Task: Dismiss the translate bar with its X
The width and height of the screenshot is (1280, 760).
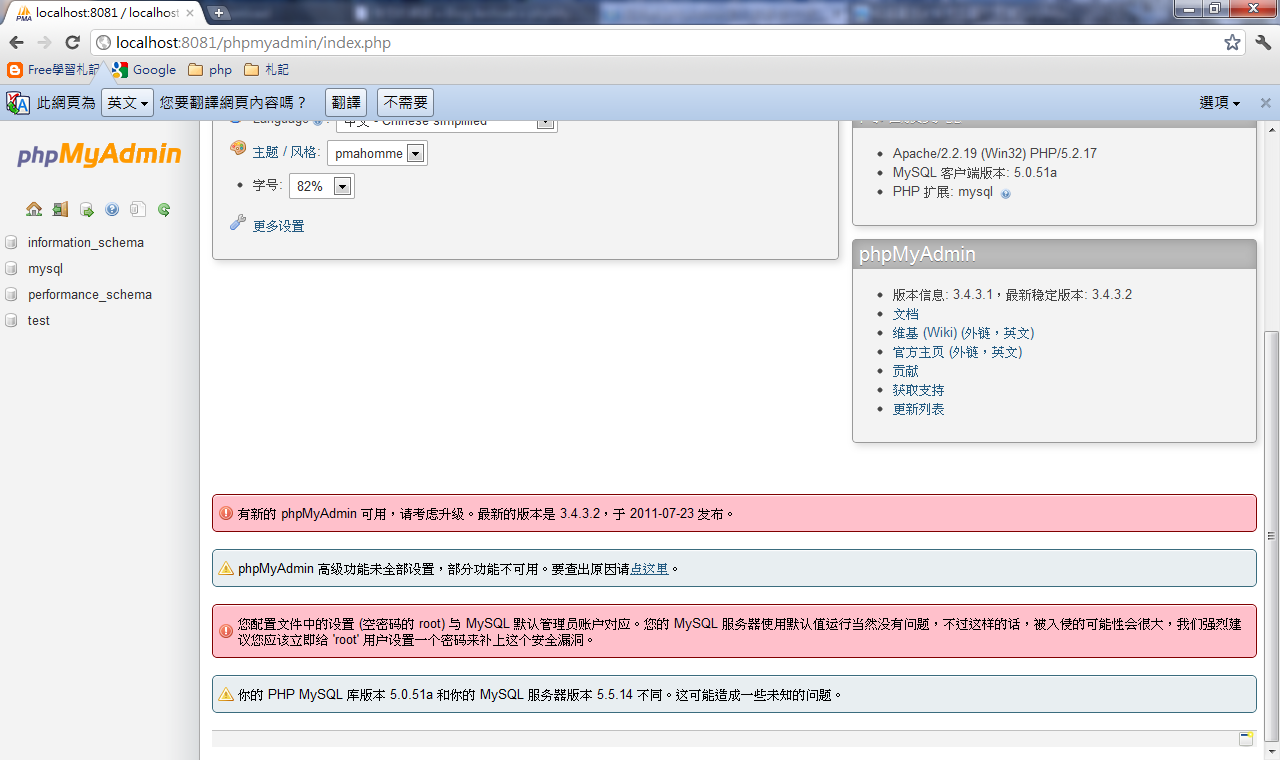Action: pos(1265,103)
